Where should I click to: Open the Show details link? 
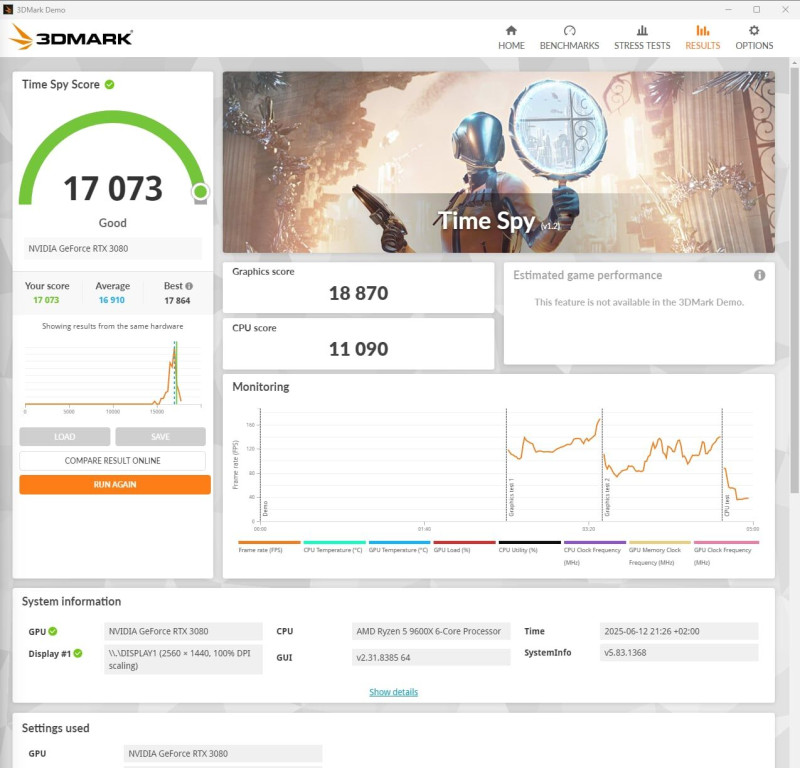(393, 692)
